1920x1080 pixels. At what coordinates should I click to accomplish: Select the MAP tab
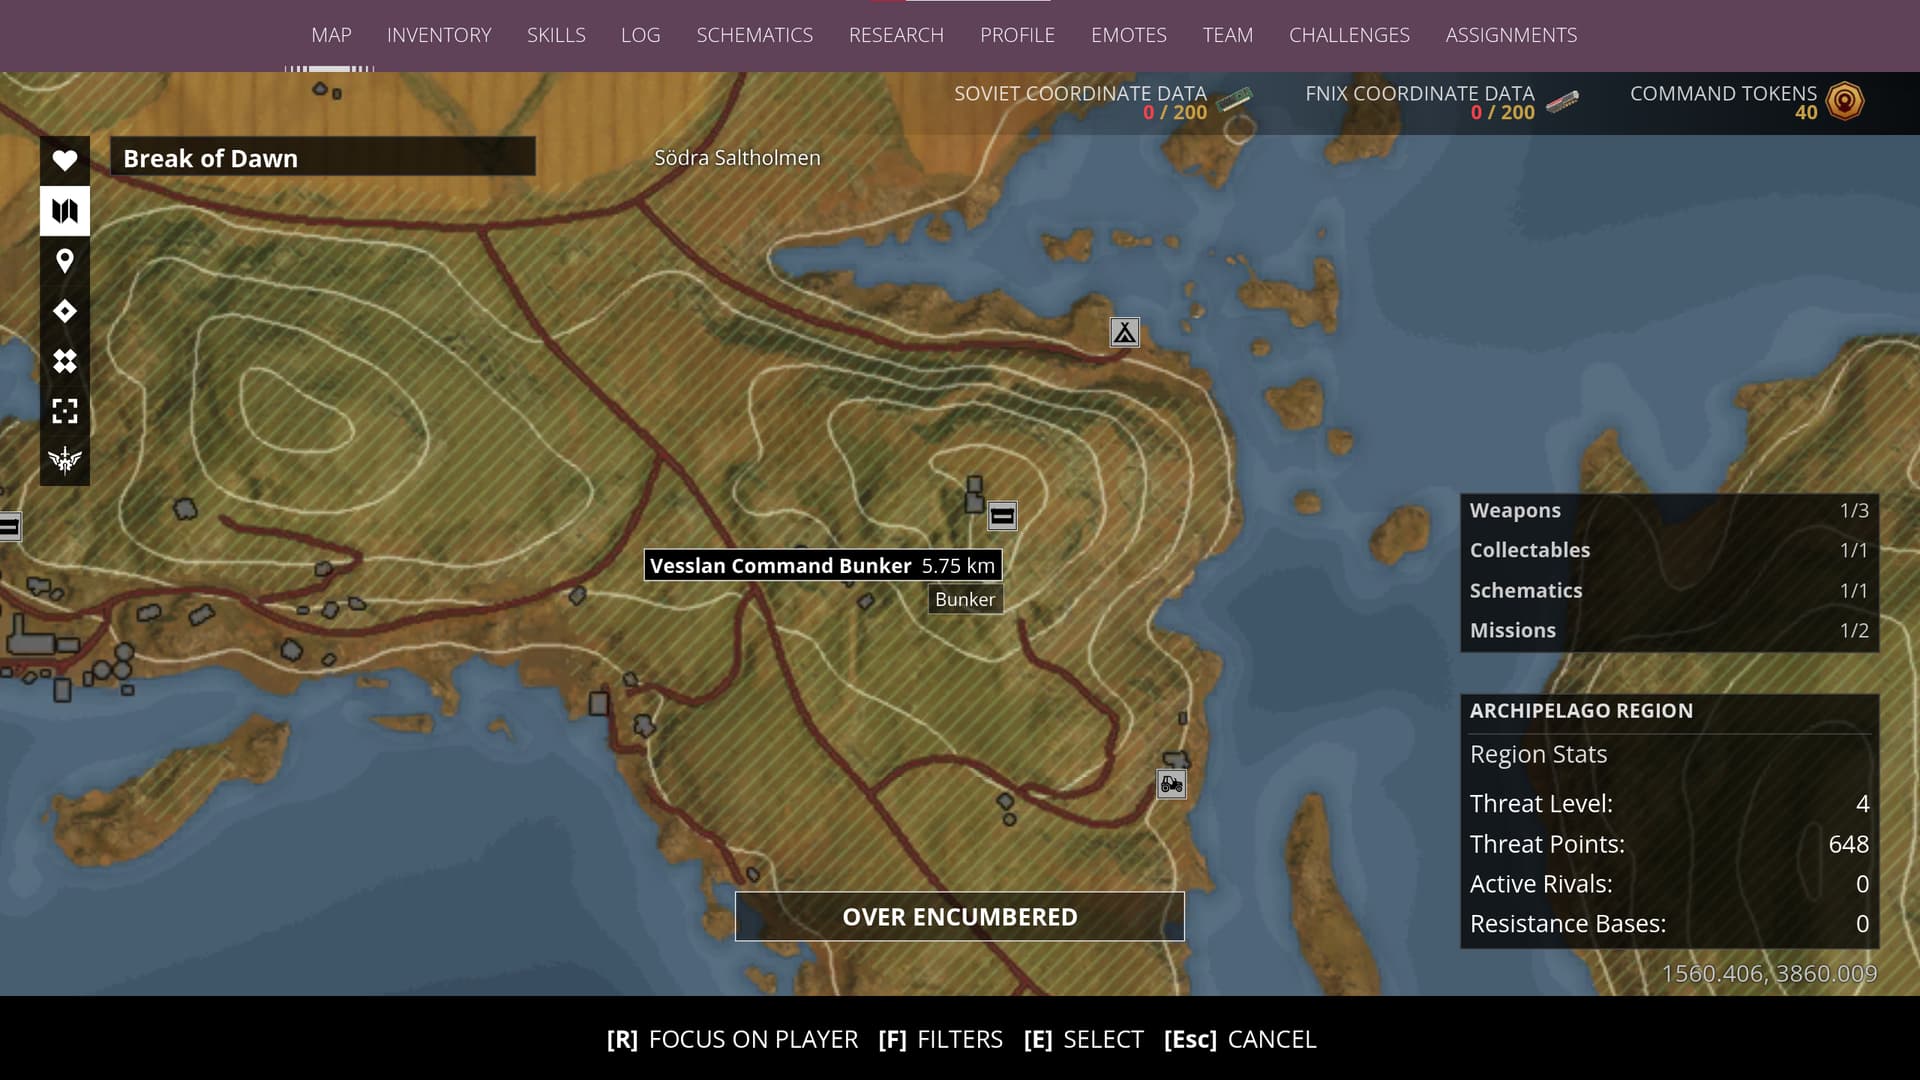[x=331, y=35]
